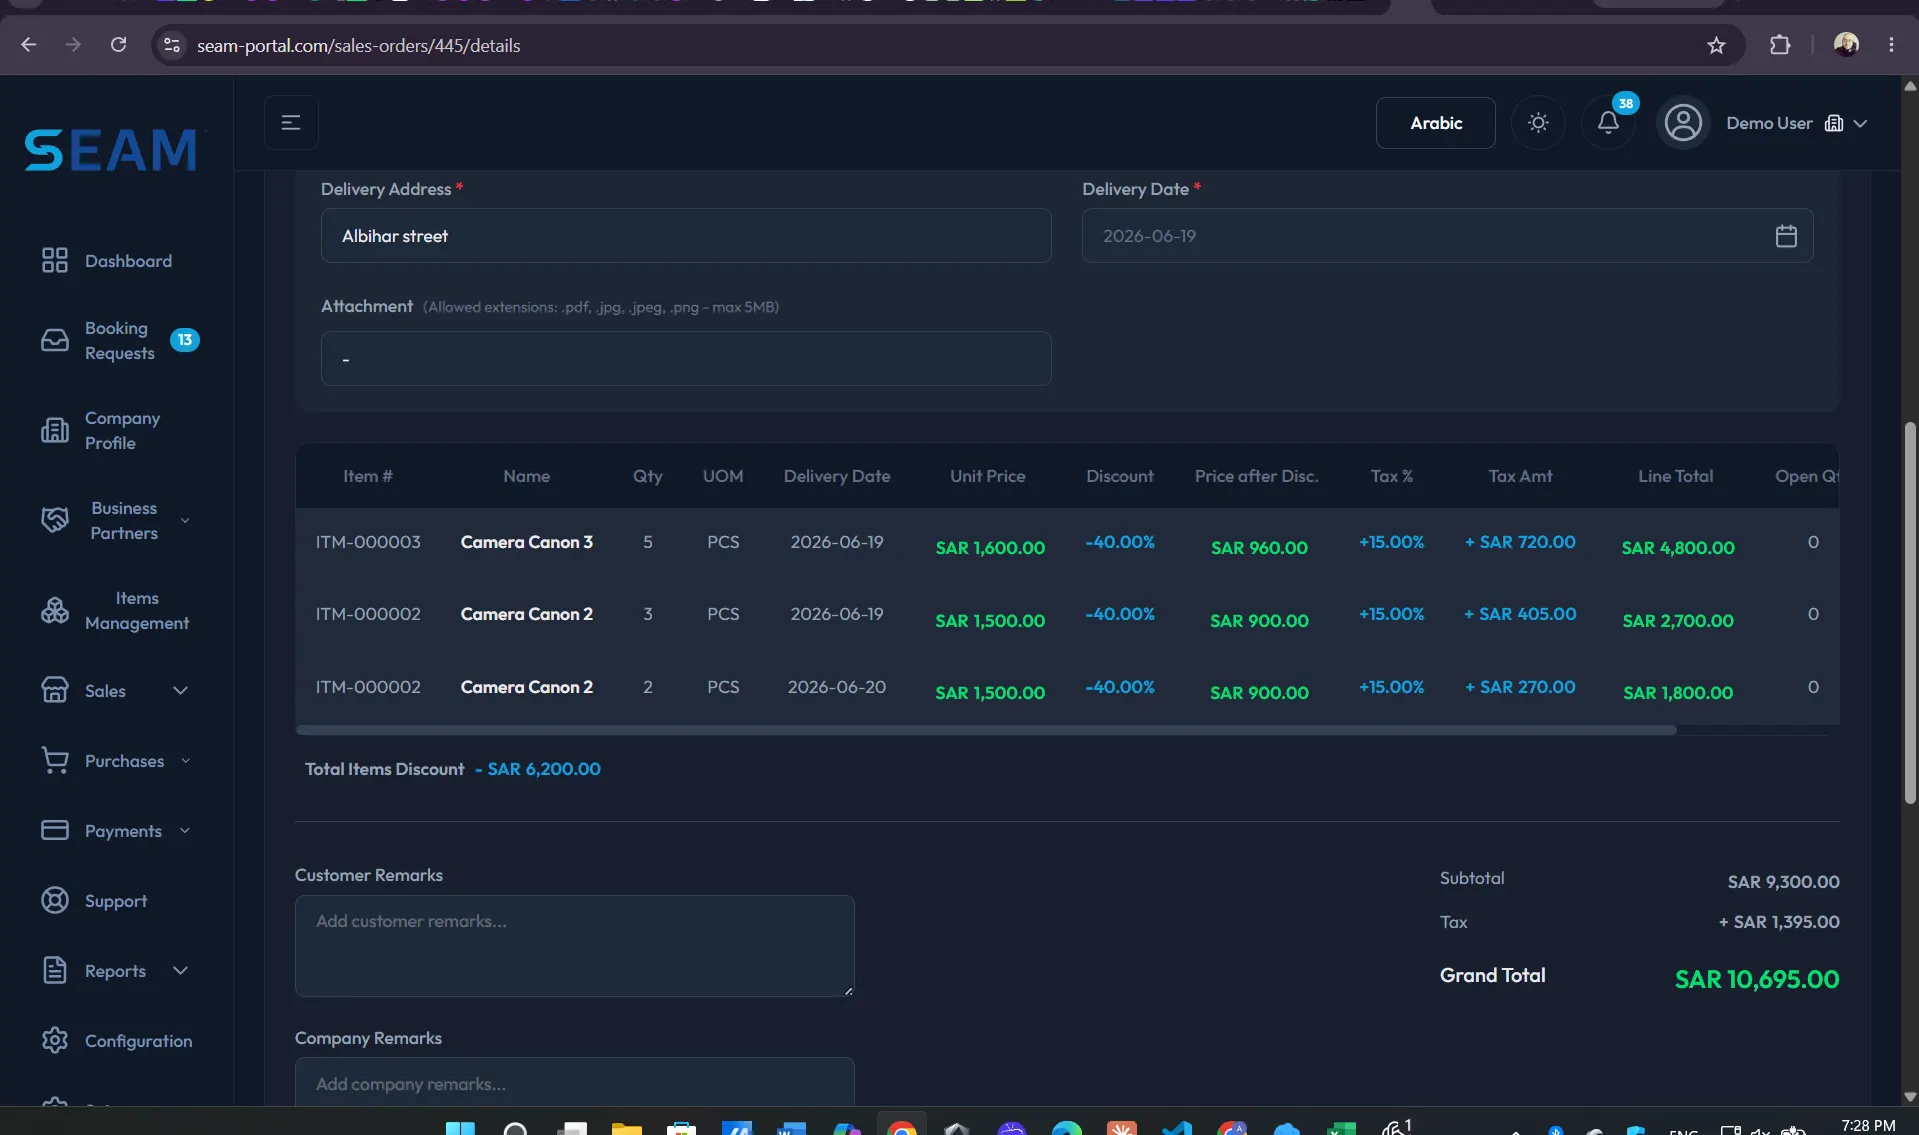The image size is (1919, 1135).
Task: Open the Dashboard menu item
Action: point(128,261)
